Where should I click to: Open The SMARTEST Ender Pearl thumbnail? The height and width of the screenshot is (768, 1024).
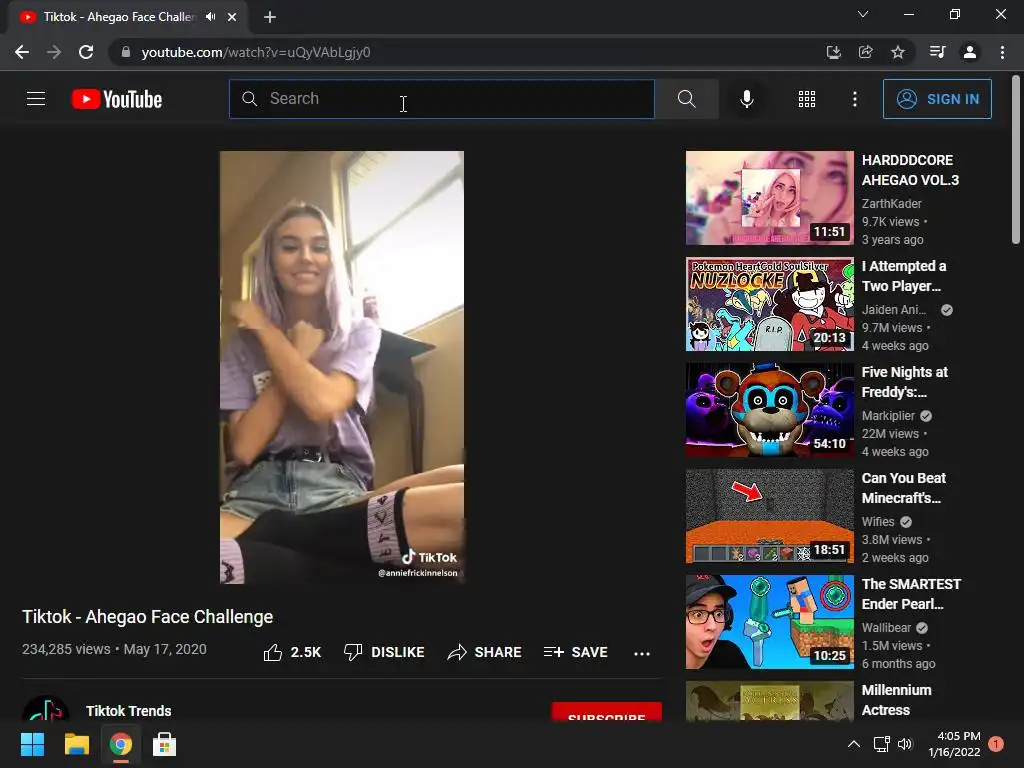[x=769, y=622]
